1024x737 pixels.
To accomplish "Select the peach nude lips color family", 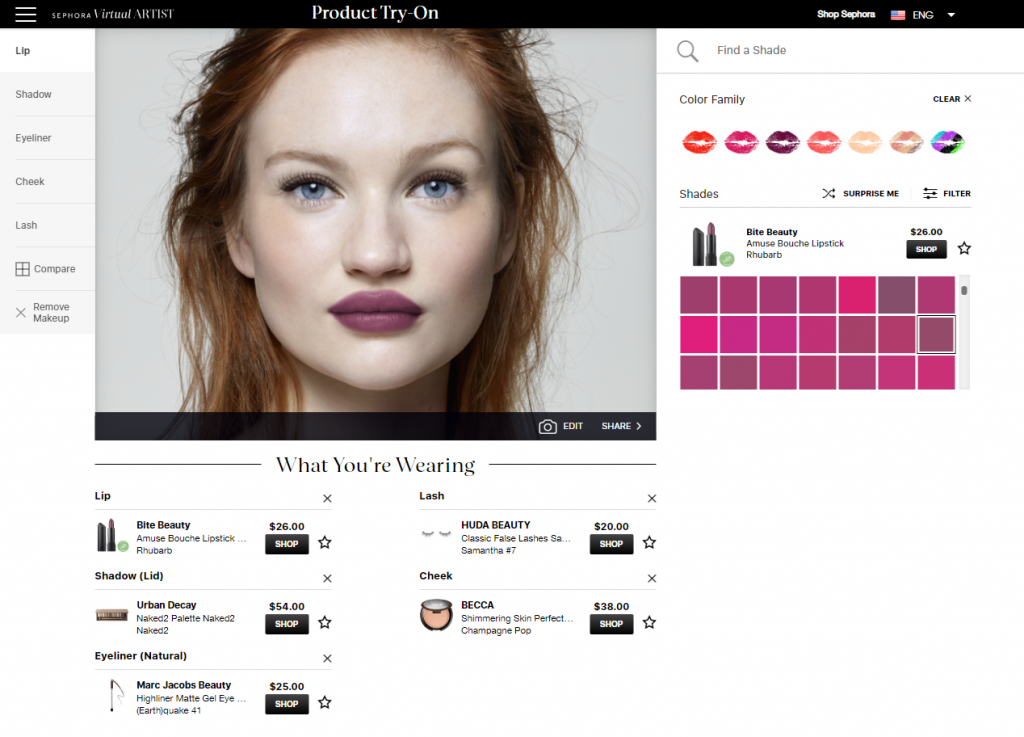I will 865,141.
